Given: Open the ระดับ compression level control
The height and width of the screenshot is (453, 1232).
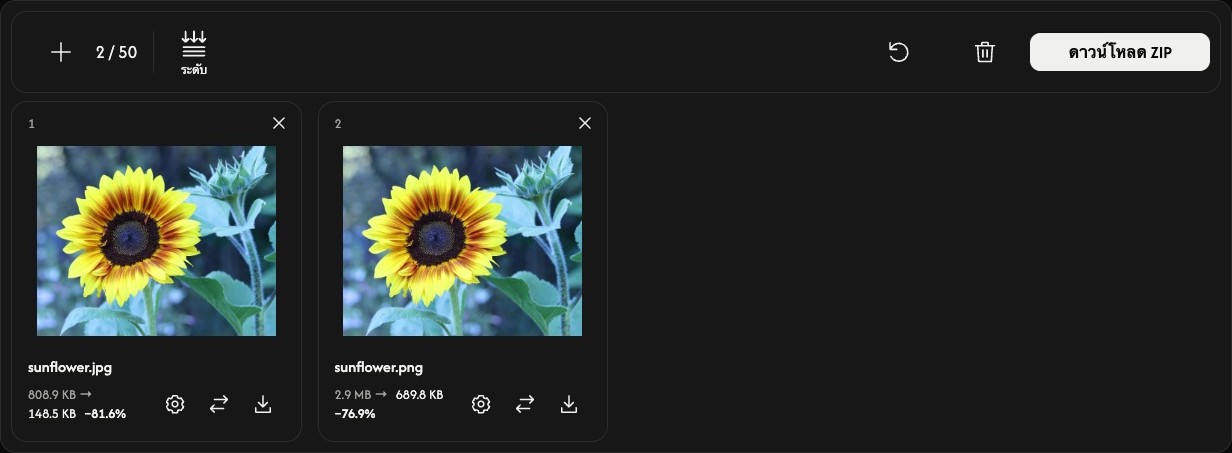Looking at the screenshot, I should 194,53.
